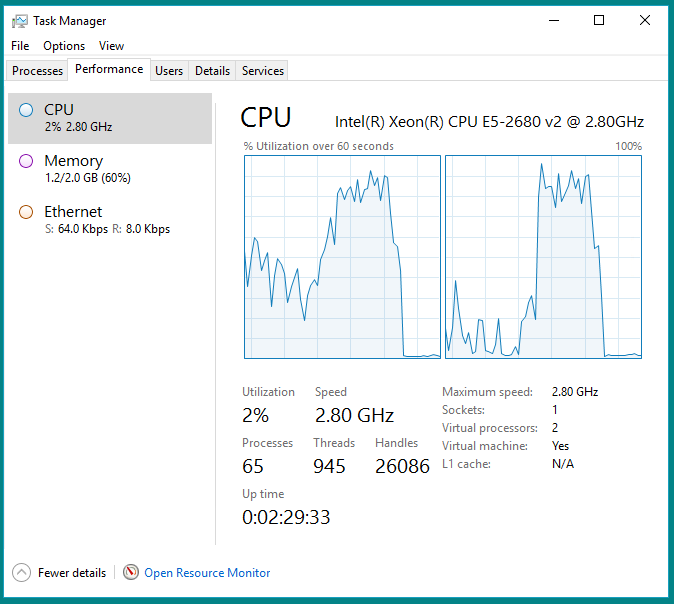
Task: Select the Performance tab
Action: [109, 69]
